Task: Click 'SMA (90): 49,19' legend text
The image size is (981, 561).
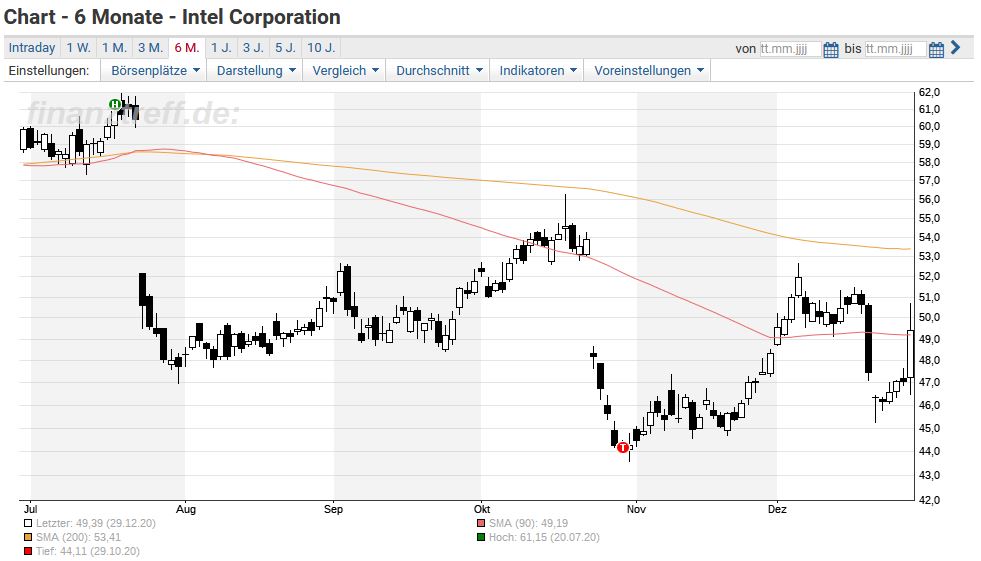Action: 529,523
